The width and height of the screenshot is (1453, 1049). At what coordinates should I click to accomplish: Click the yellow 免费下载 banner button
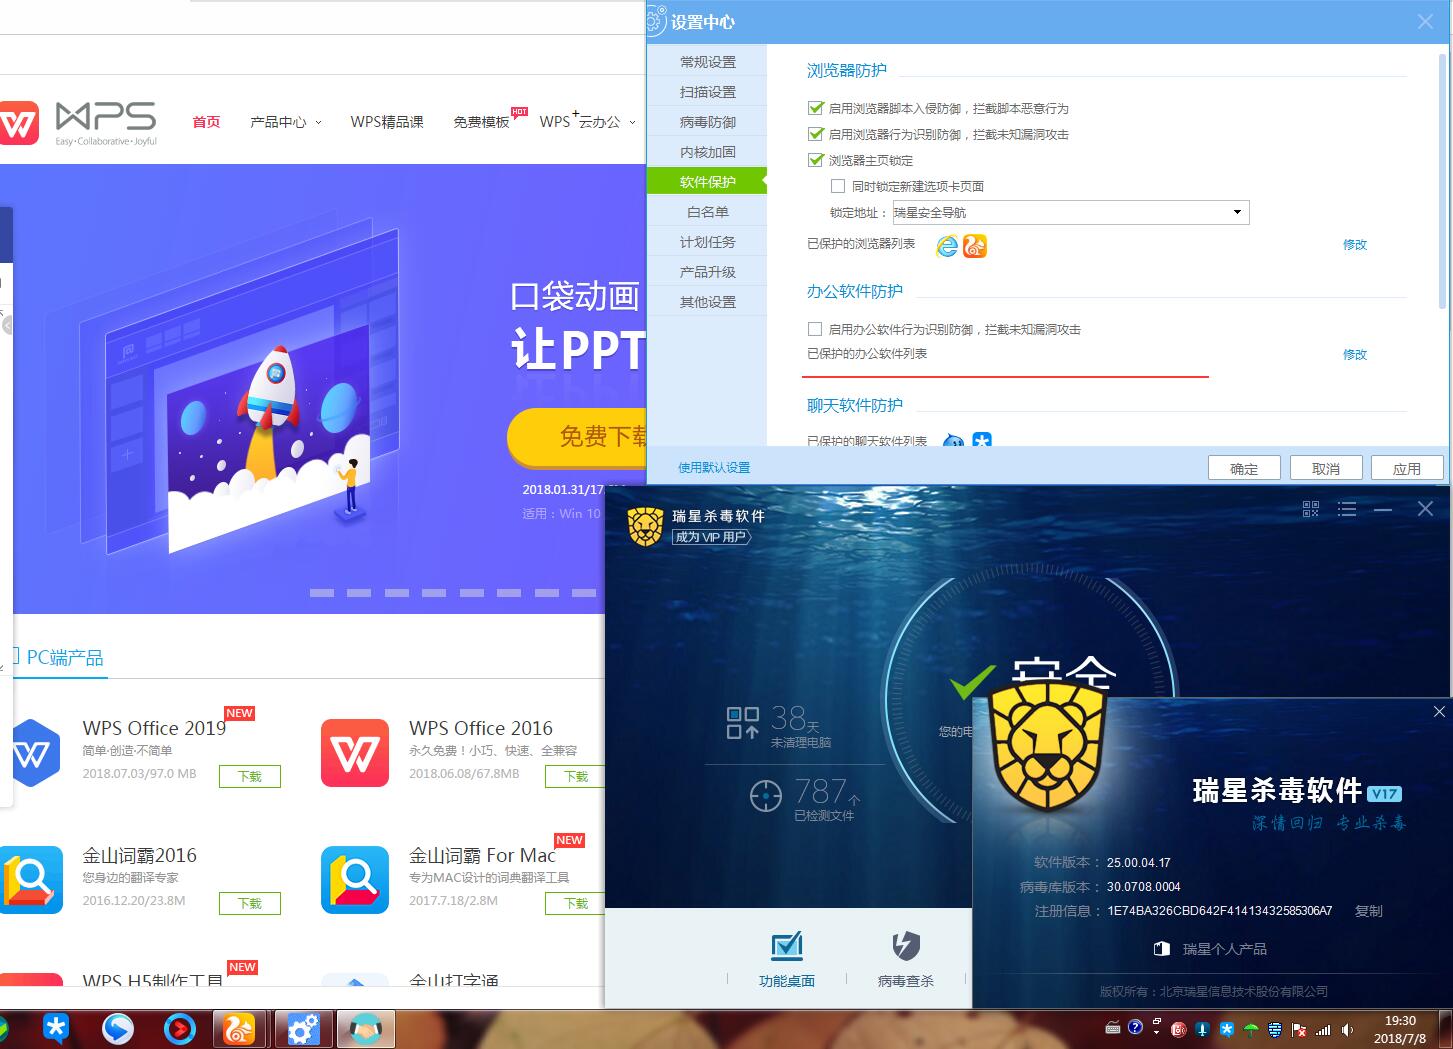(578, 437)
